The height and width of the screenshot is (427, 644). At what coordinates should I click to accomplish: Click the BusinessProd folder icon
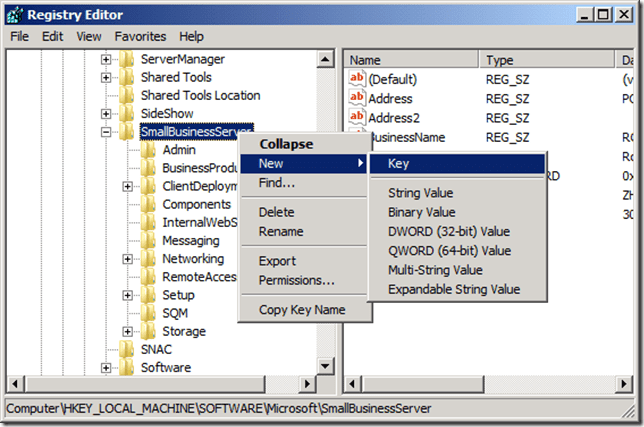coord(148,168)
